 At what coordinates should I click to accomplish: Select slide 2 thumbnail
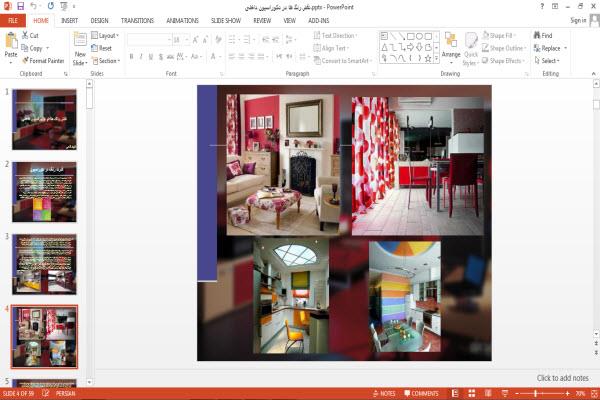[x=44, y=192]
